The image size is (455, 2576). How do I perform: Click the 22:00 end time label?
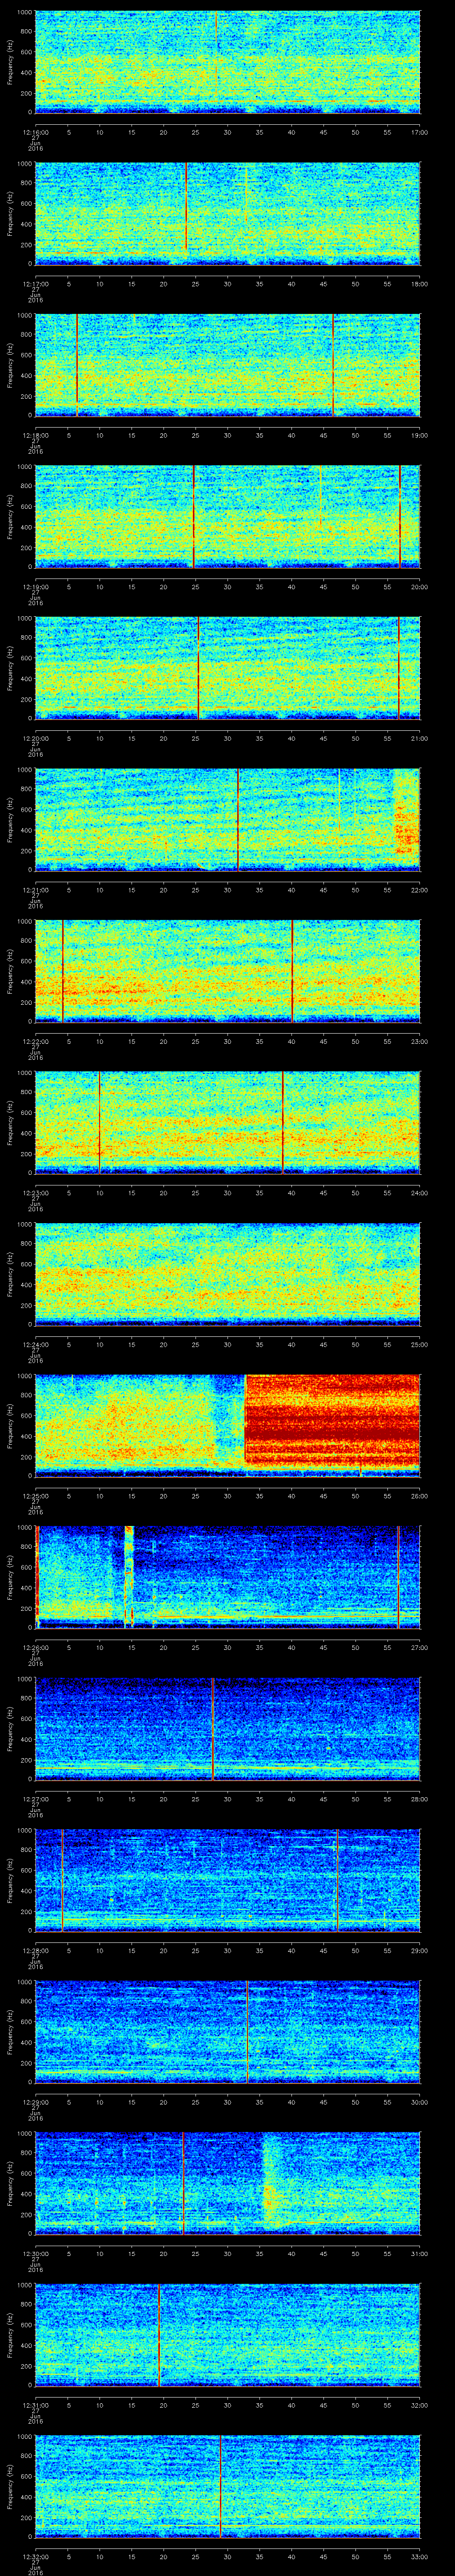click(420, 890)
